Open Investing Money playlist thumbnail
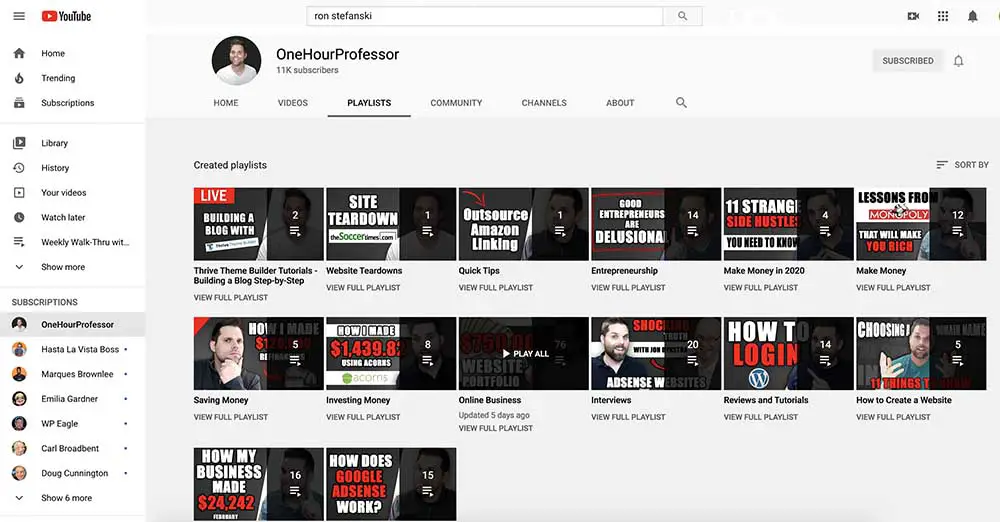 tap(391, 354)
